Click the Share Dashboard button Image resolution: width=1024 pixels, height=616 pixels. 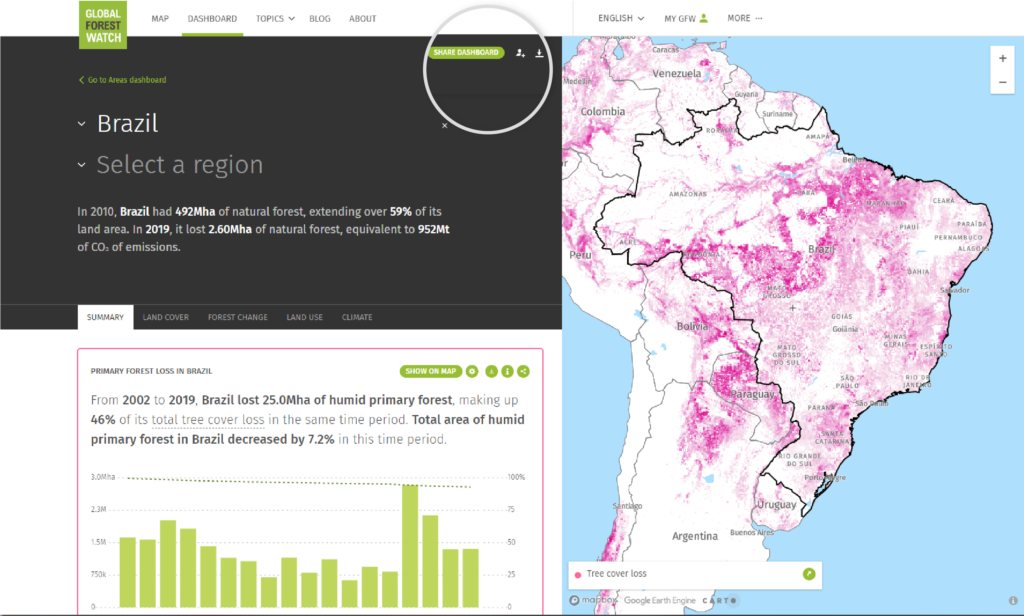click(466, 52)
